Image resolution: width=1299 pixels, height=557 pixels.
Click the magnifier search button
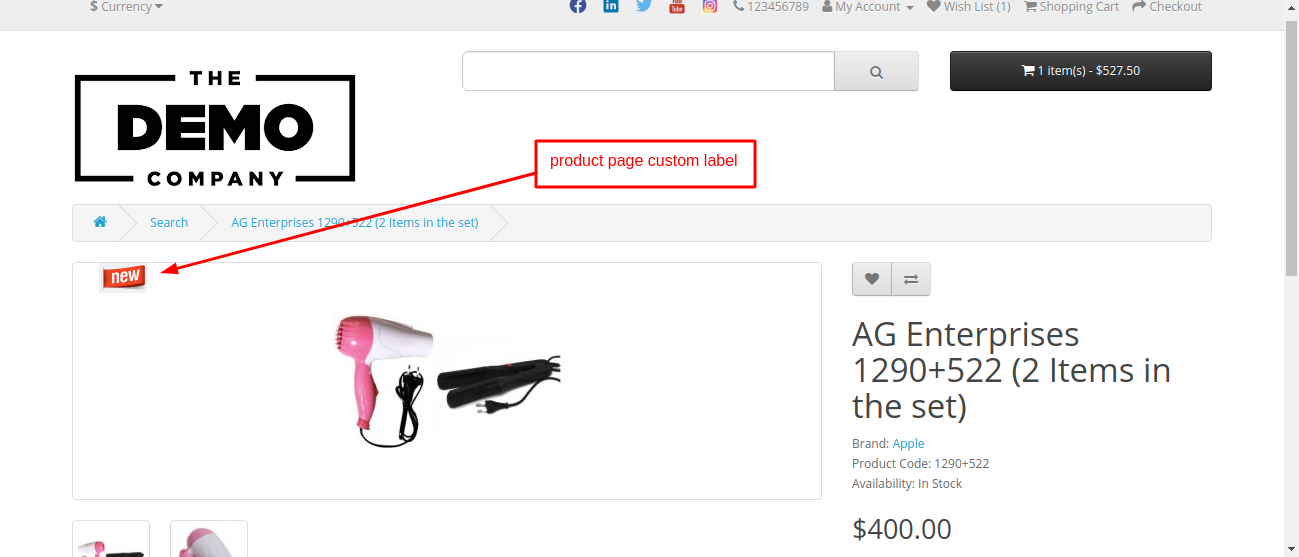(x=876, y=71)
